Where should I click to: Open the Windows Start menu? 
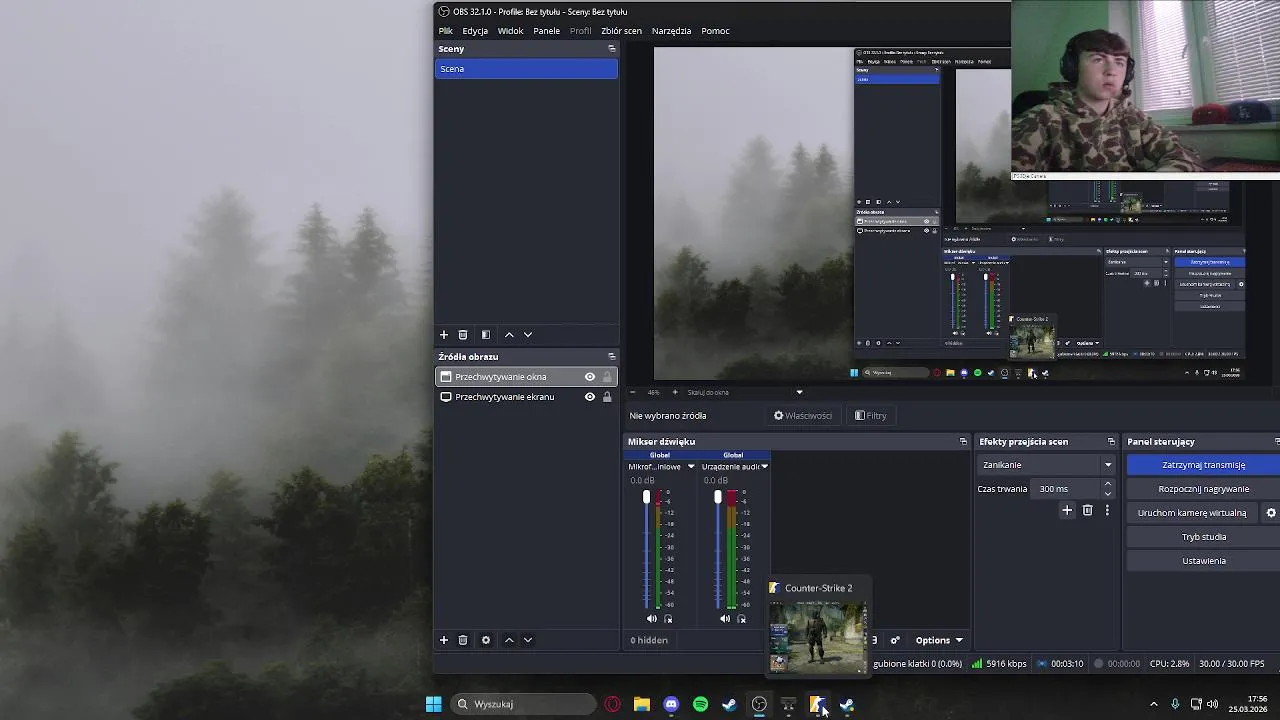point(434,704)
